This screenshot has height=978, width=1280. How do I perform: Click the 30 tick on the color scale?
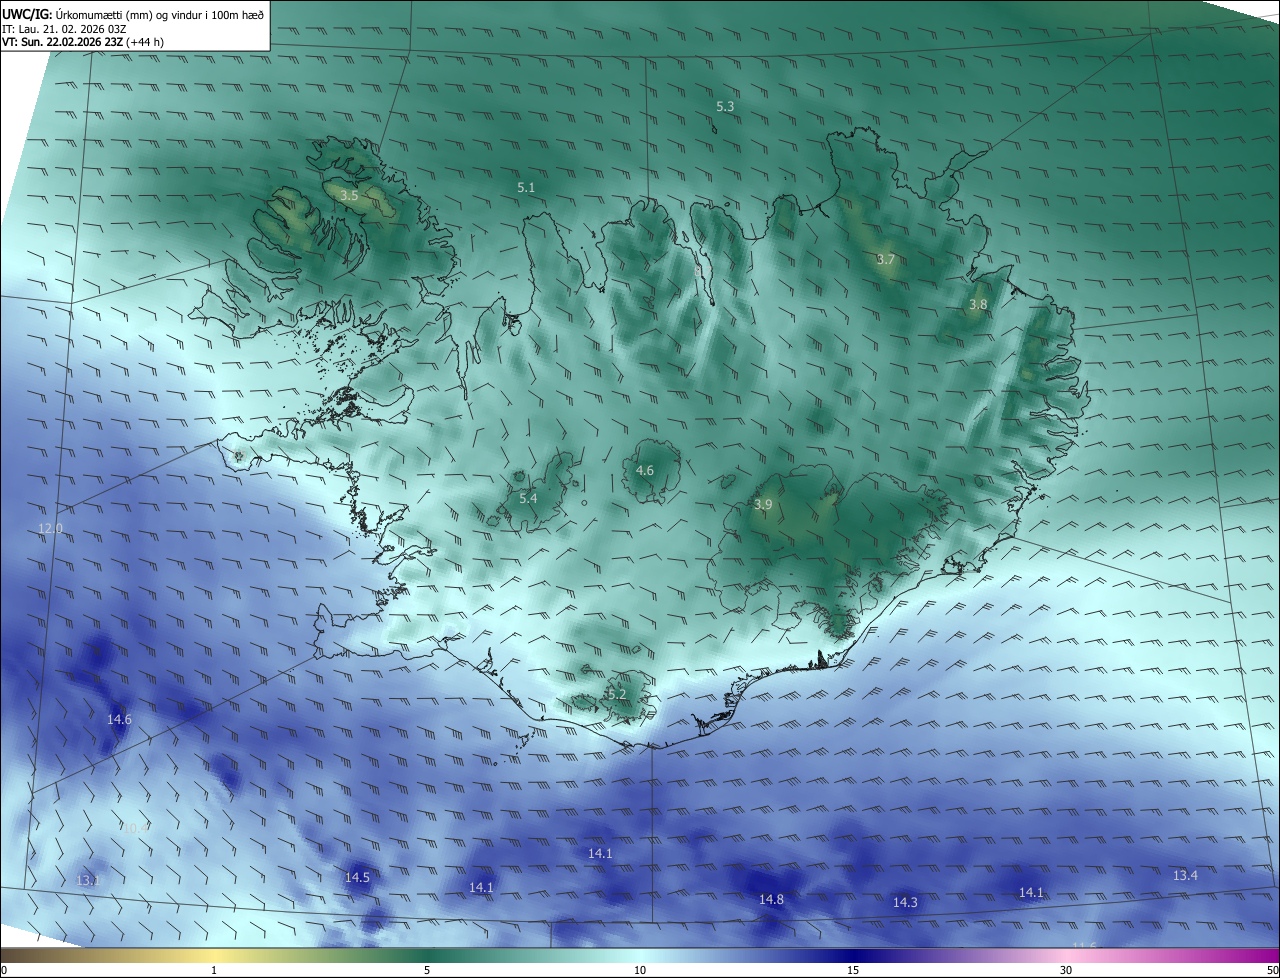[x=1066, y=970]
